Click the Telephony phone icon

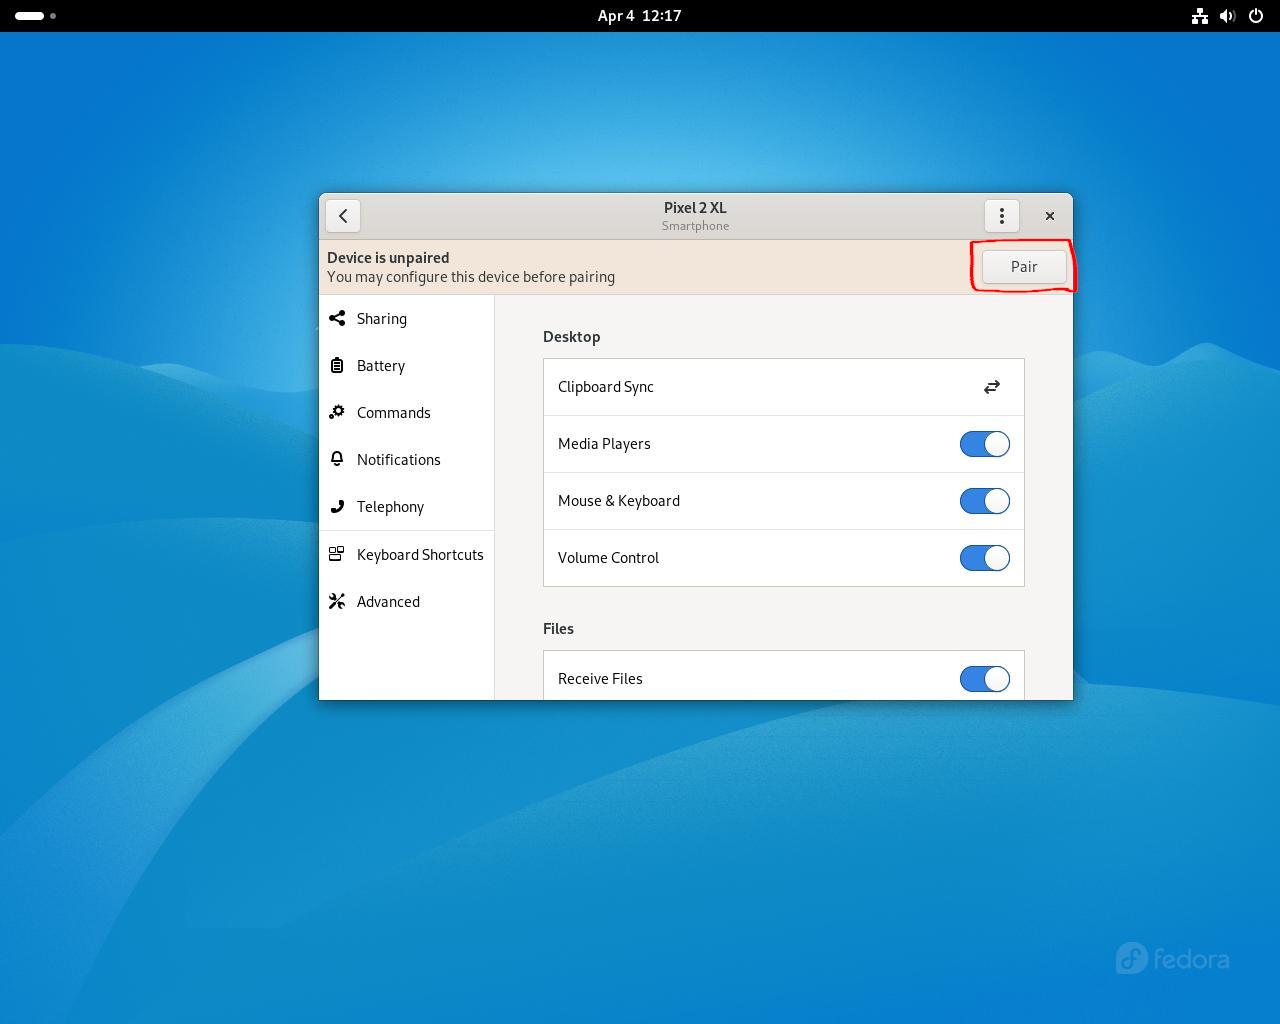pos(337,506)
